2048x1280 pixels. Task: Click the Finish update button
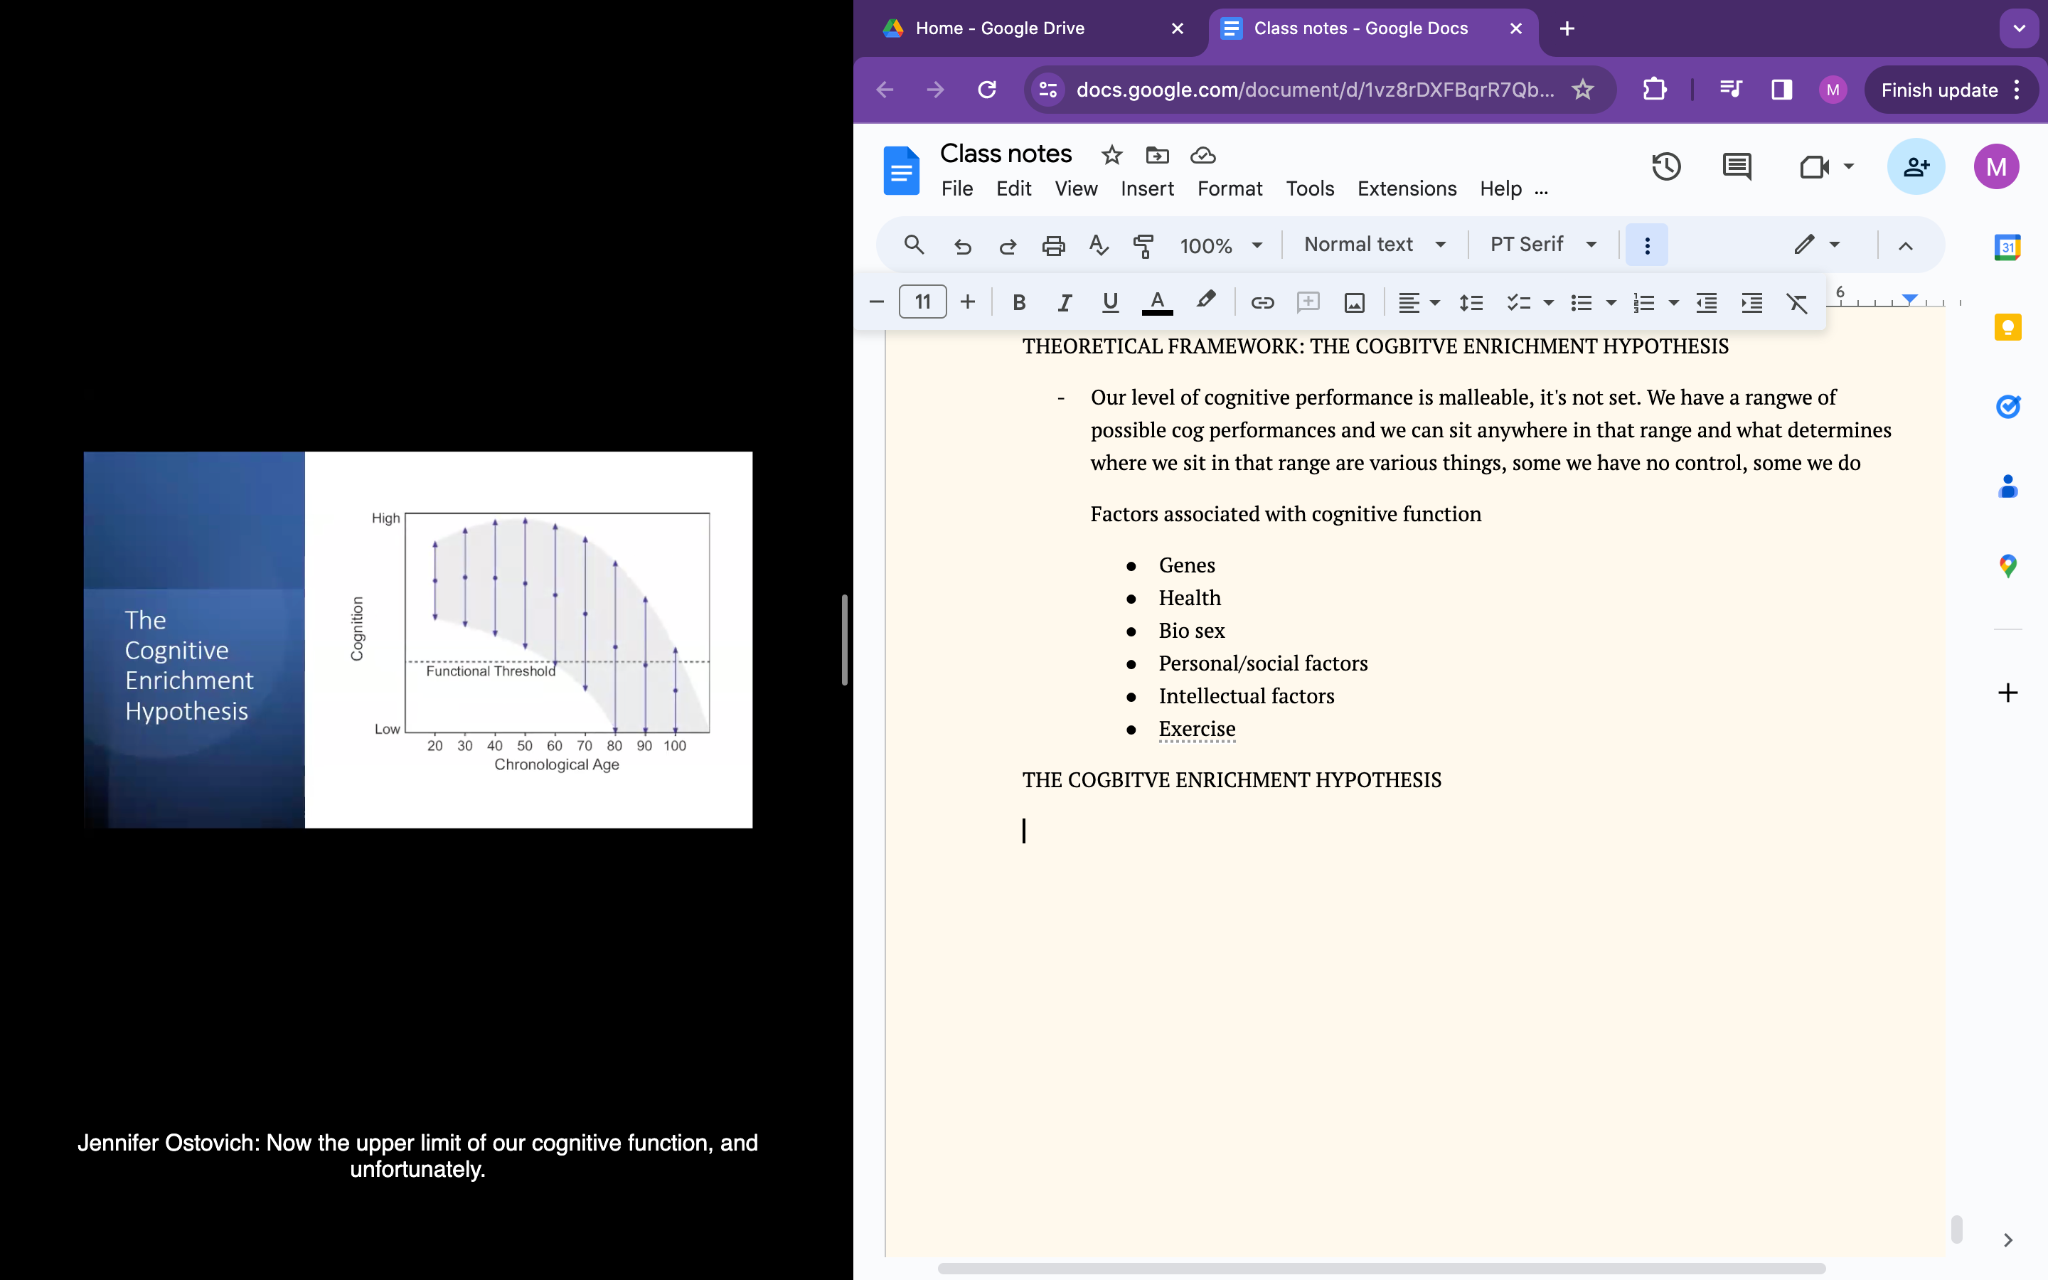pos(1939,90)
